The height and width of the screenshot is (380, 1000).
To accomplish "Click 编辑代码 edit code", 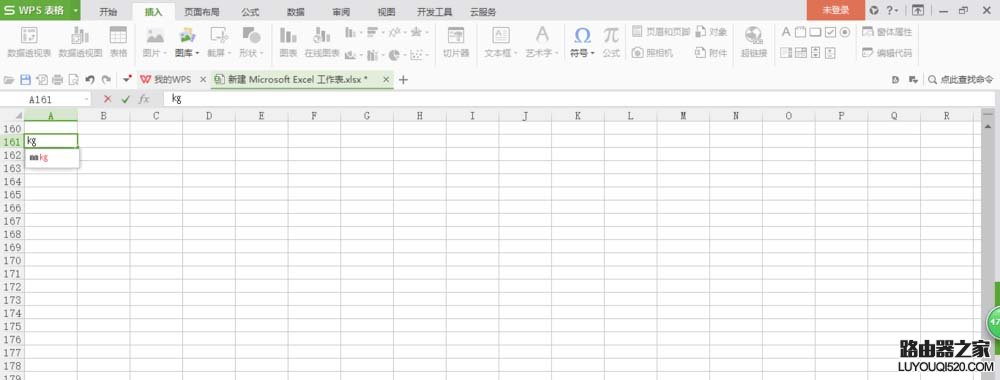I will (x=886, y=53).
